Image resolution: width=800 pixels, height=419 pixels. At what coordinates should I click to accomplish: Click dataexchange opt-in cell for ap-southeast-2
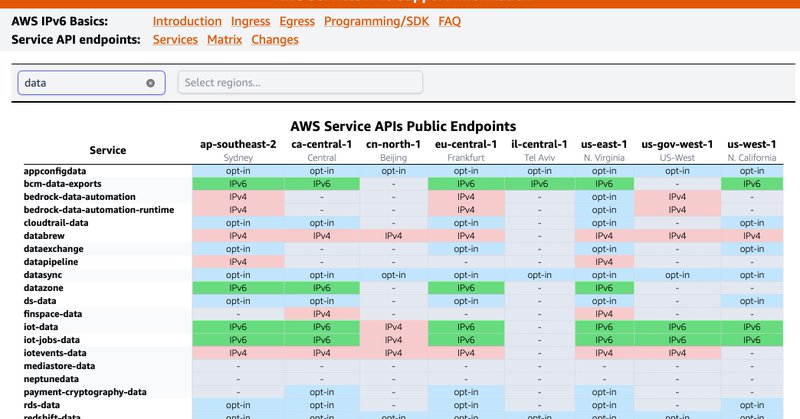click(238, 249)
